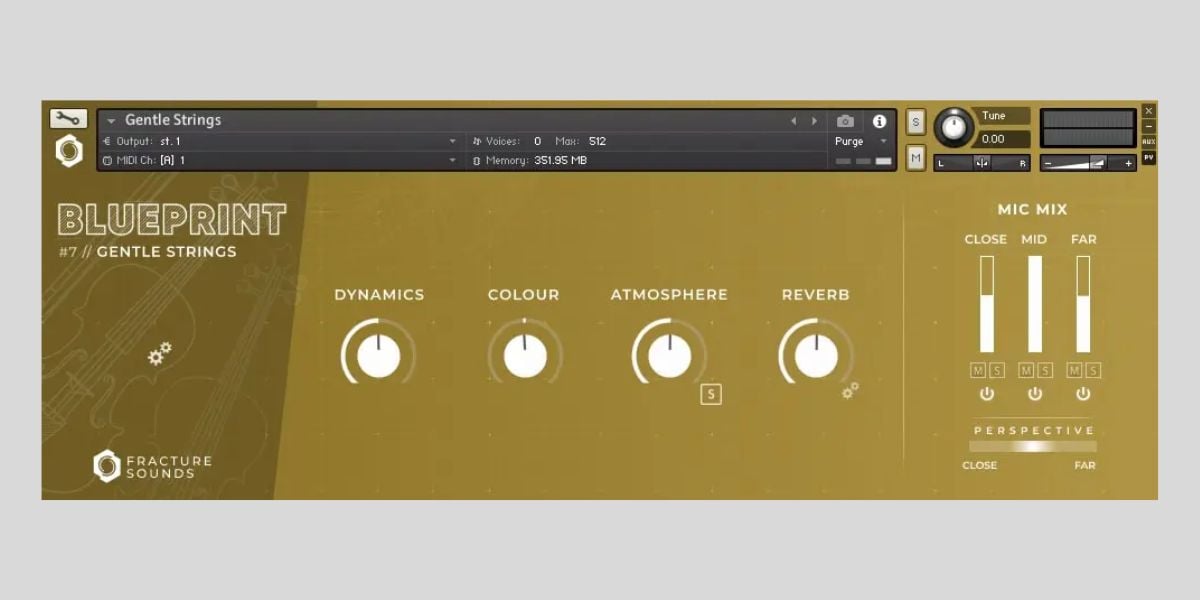Click the Reverb knob

click(816, 355)
